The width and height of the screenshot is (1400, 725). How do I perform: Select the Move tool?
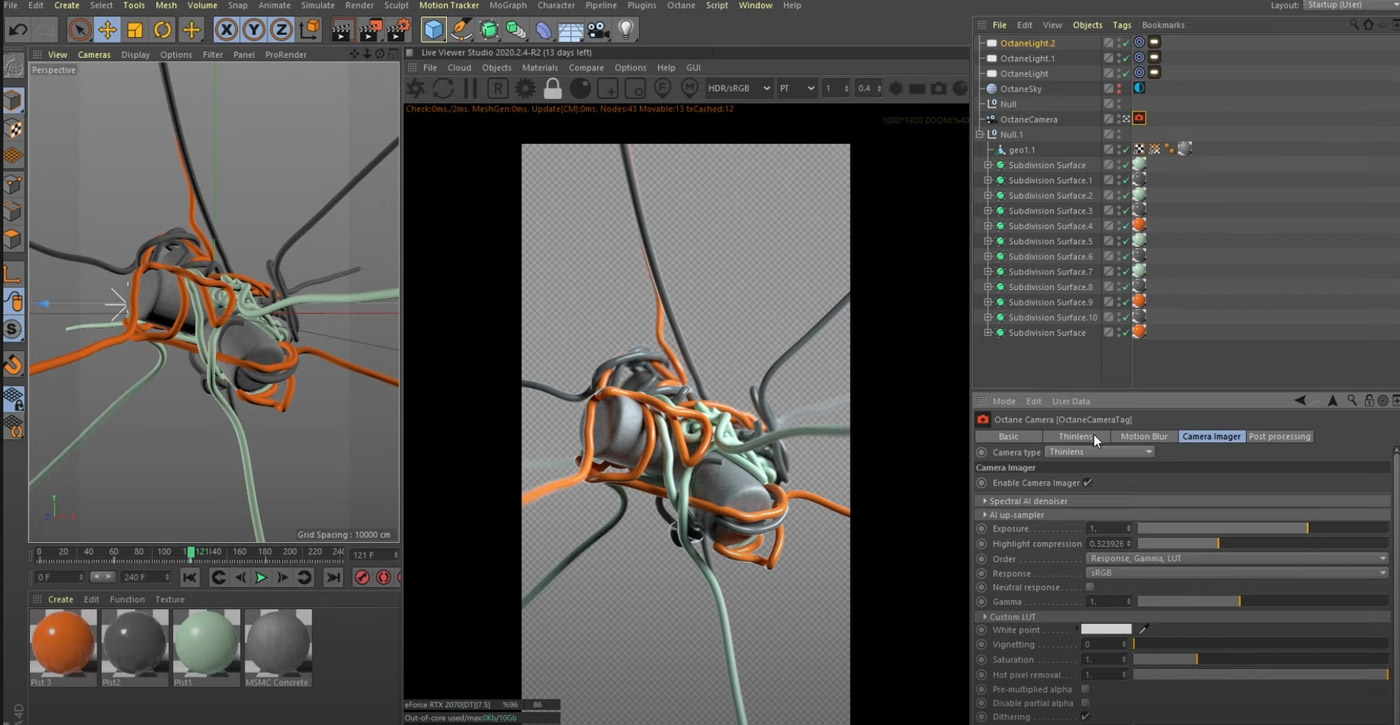pos(108,30)
